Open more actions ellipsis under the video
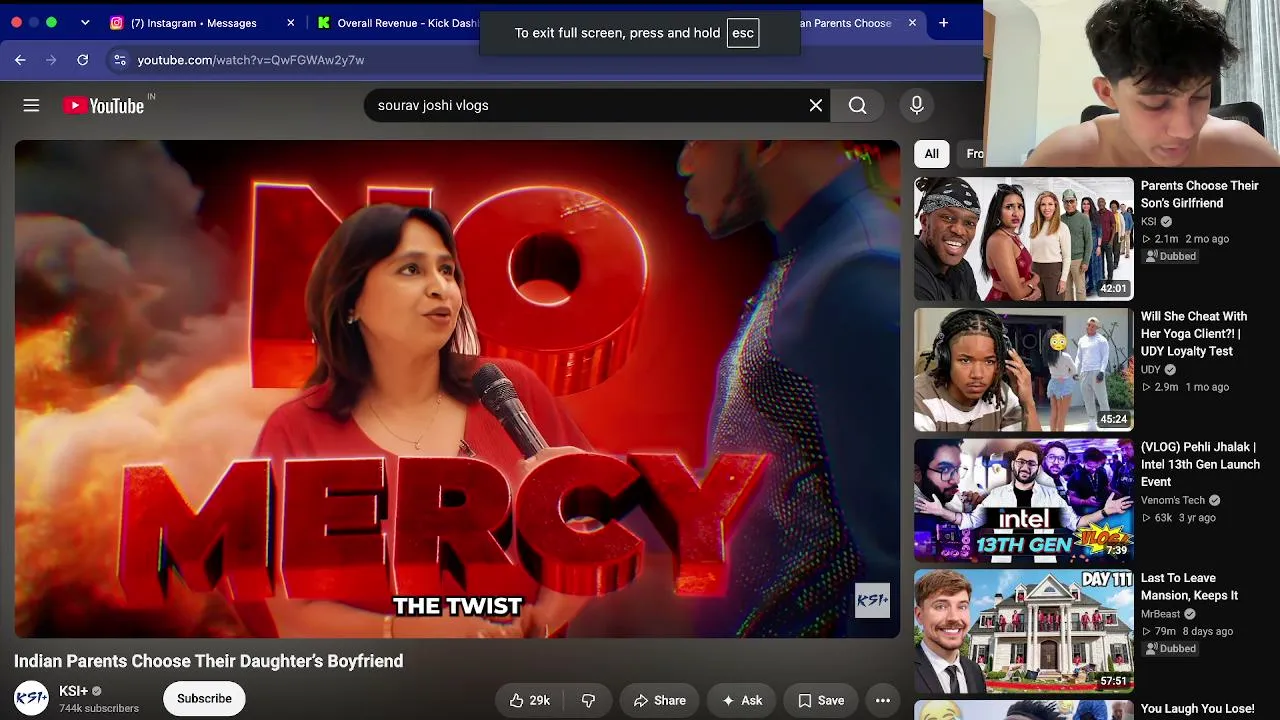 883,701
